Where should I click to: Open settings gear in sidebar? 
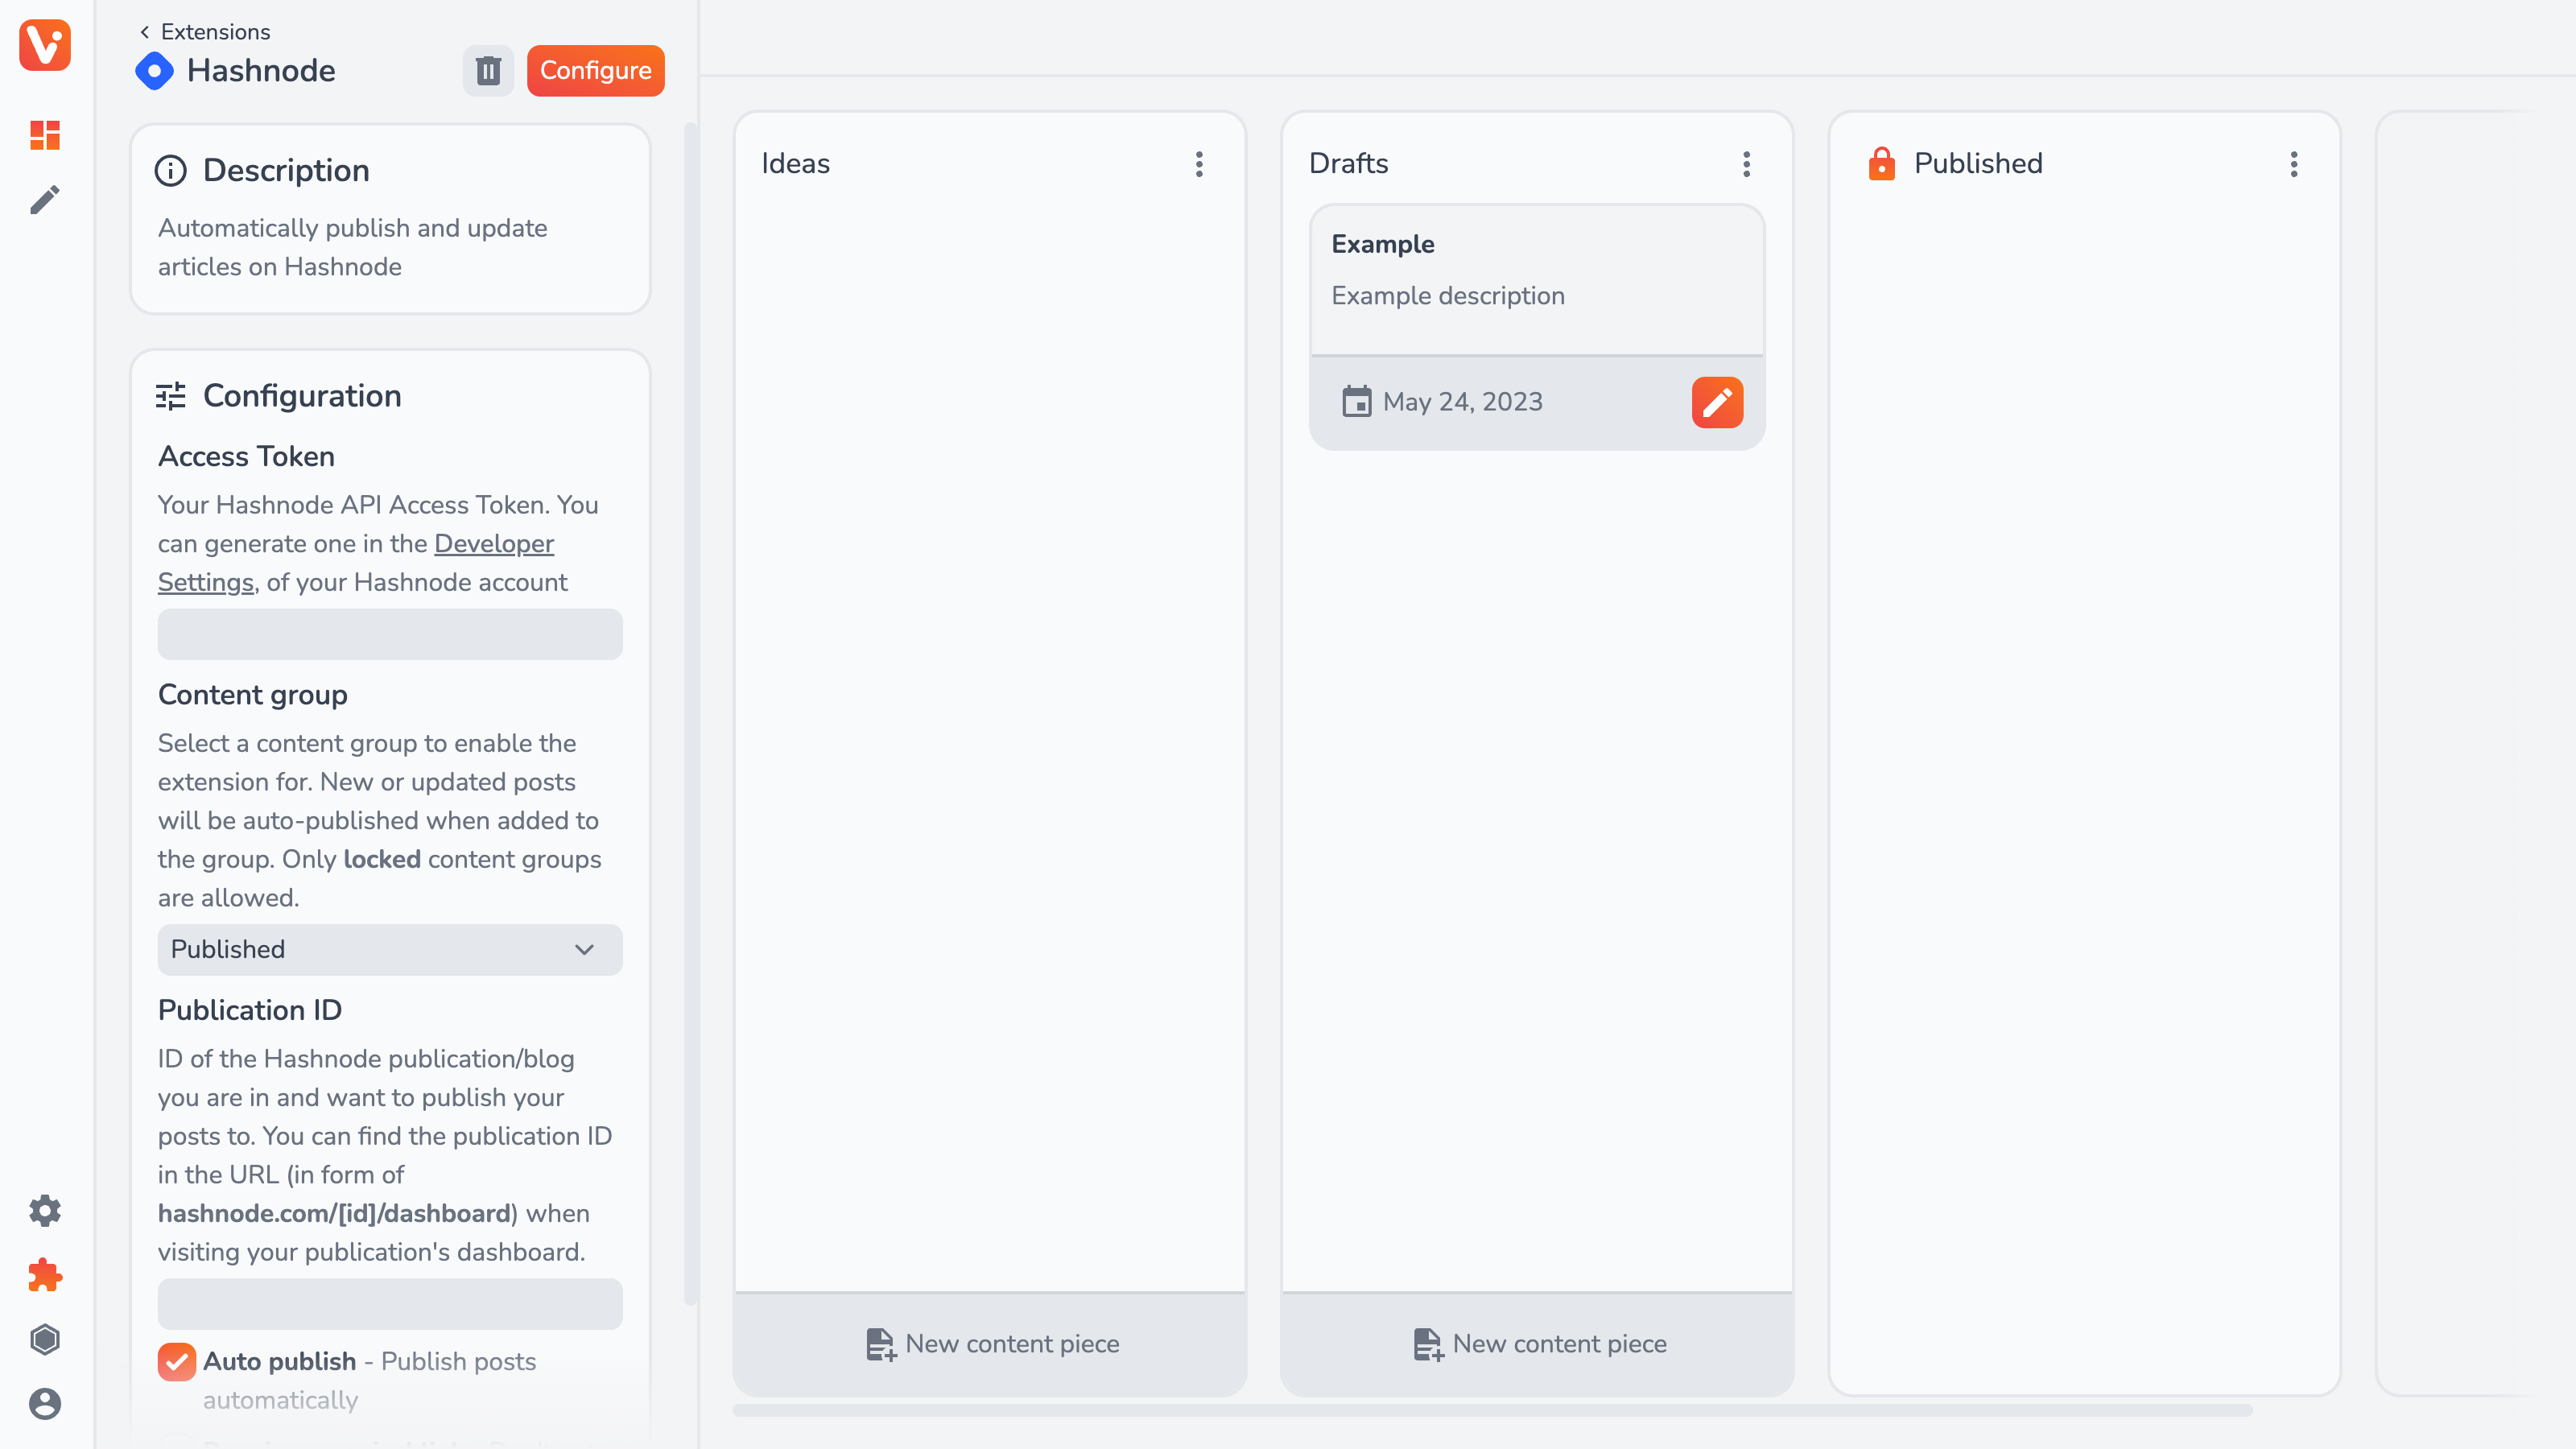45,1211
